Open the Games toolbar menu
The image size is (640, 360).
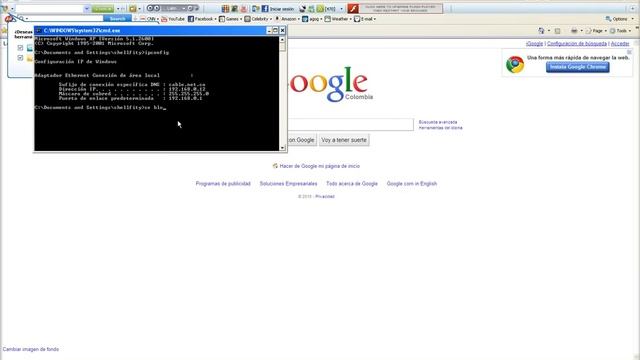230,19
